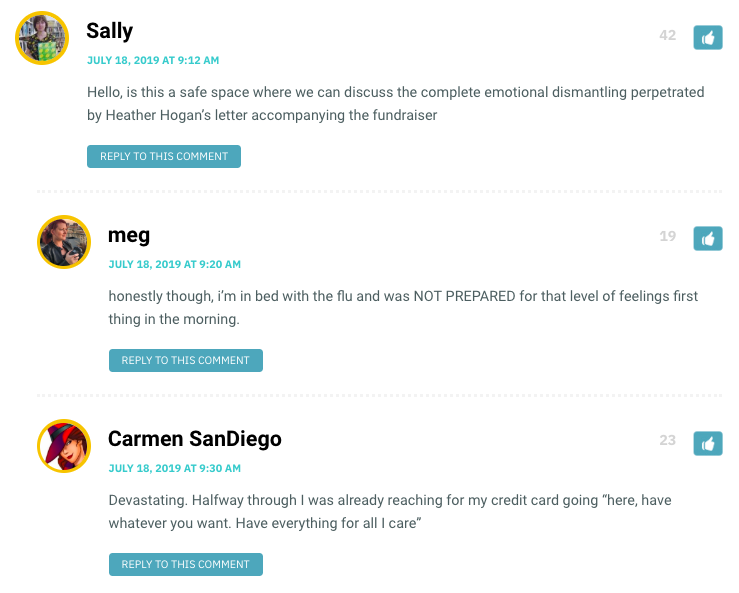Open meg's profile avatar
The image size is (739, 593).
coord(64,242)
